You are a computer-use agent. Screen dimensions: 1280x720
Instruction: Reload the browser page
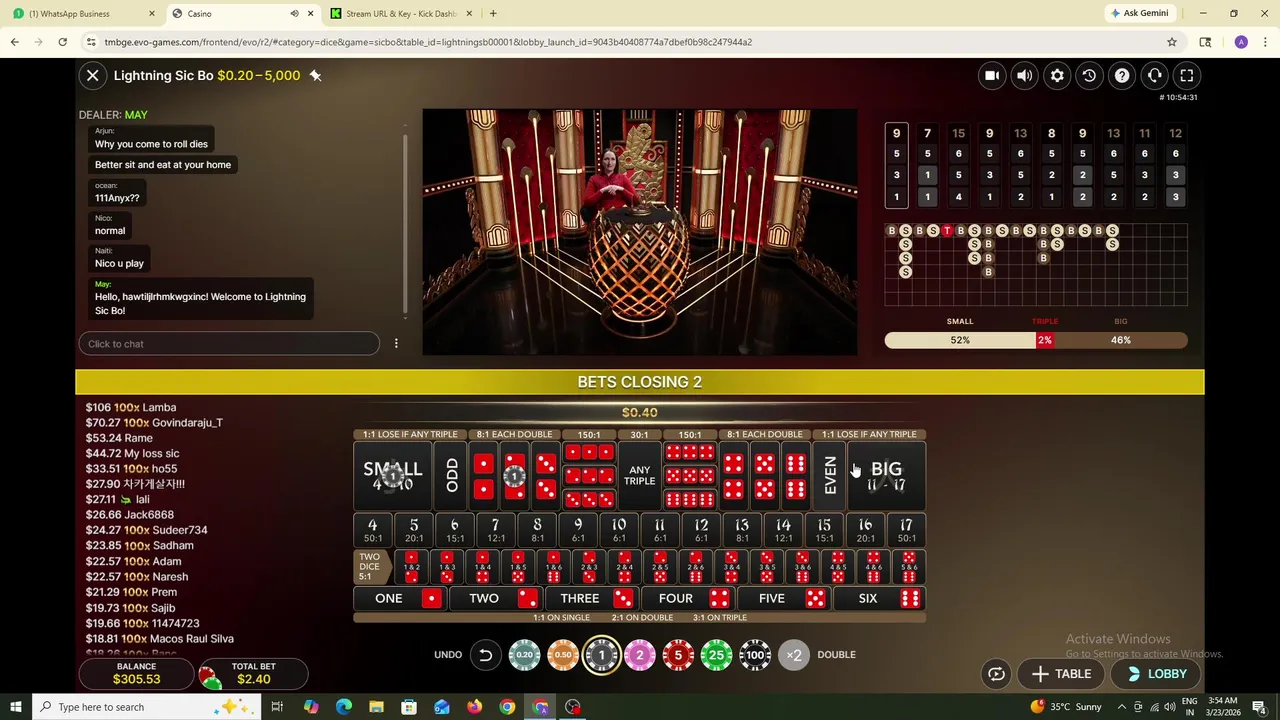(x=62, y=42)
